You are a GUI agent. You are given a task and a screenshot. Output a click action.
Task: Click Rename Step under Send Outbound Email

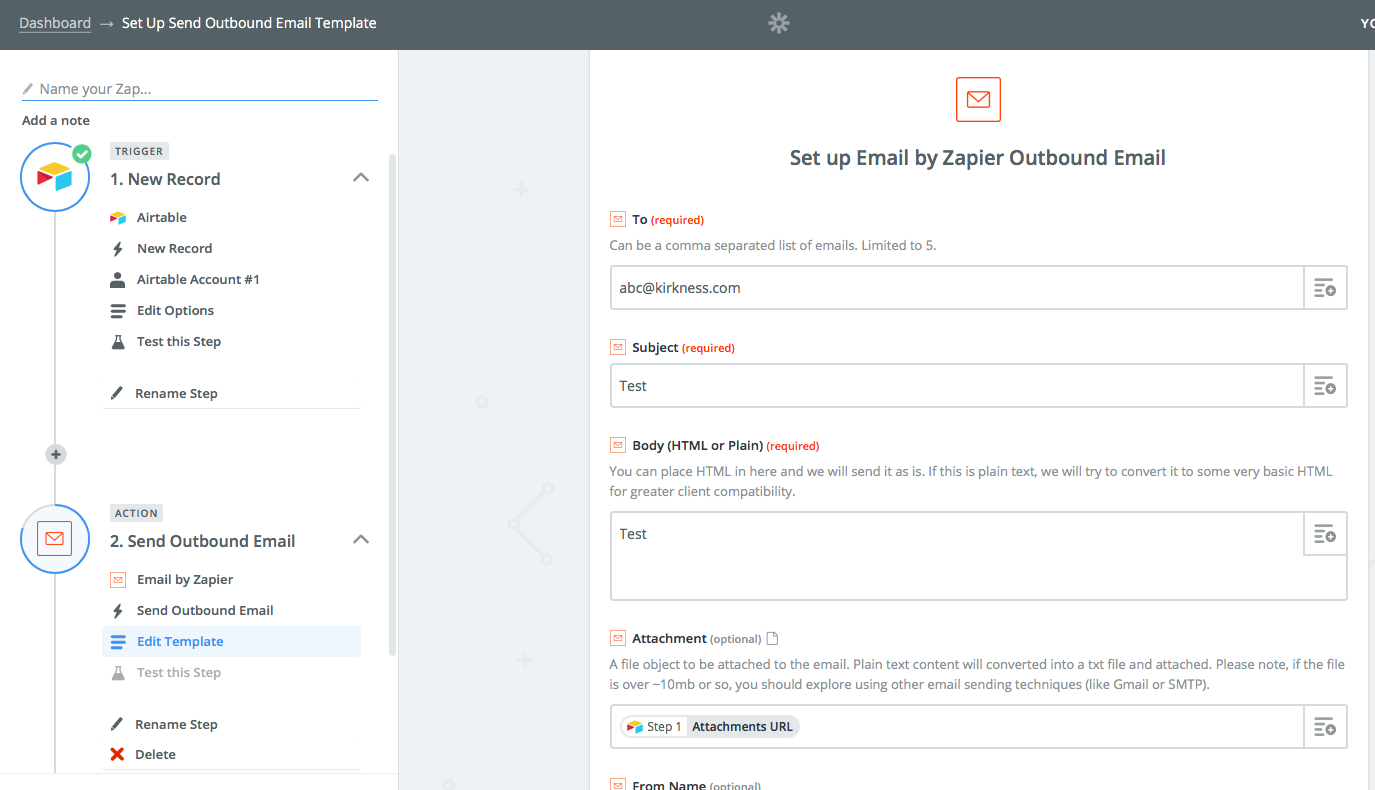tap(176, 724)
